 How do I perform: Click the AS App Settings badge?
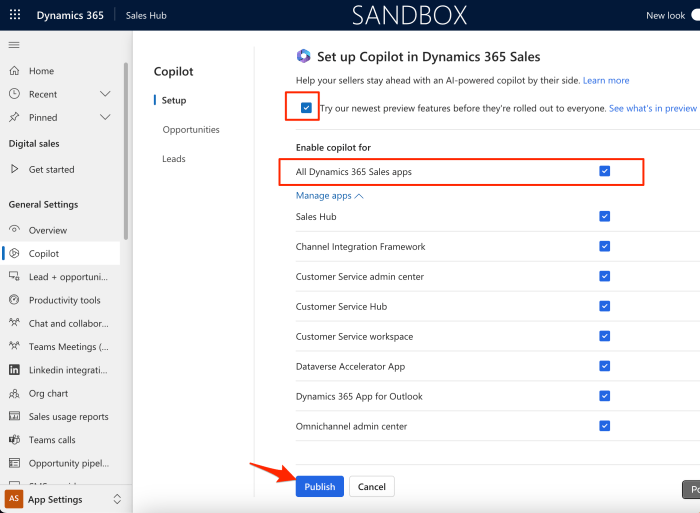(x=14, y=499)
